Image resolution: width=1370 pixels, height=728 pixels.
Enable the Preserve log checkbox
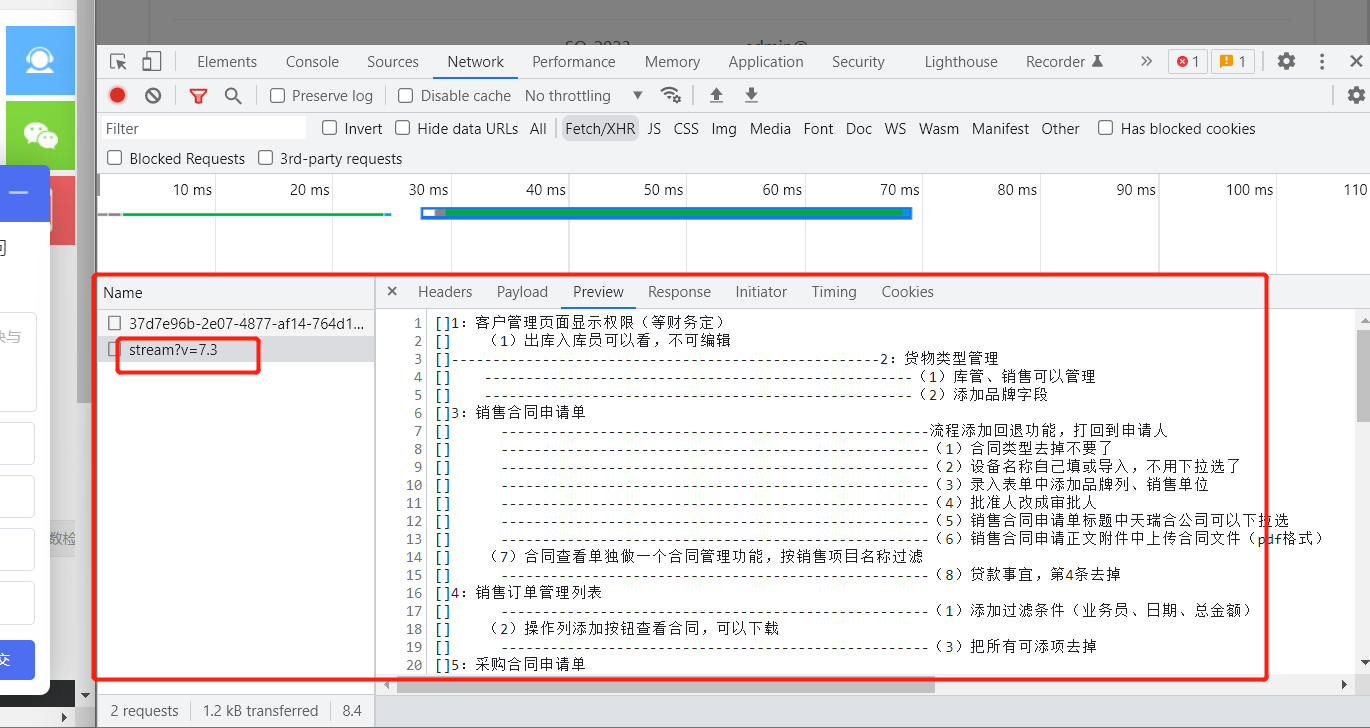tap(278, 96)
